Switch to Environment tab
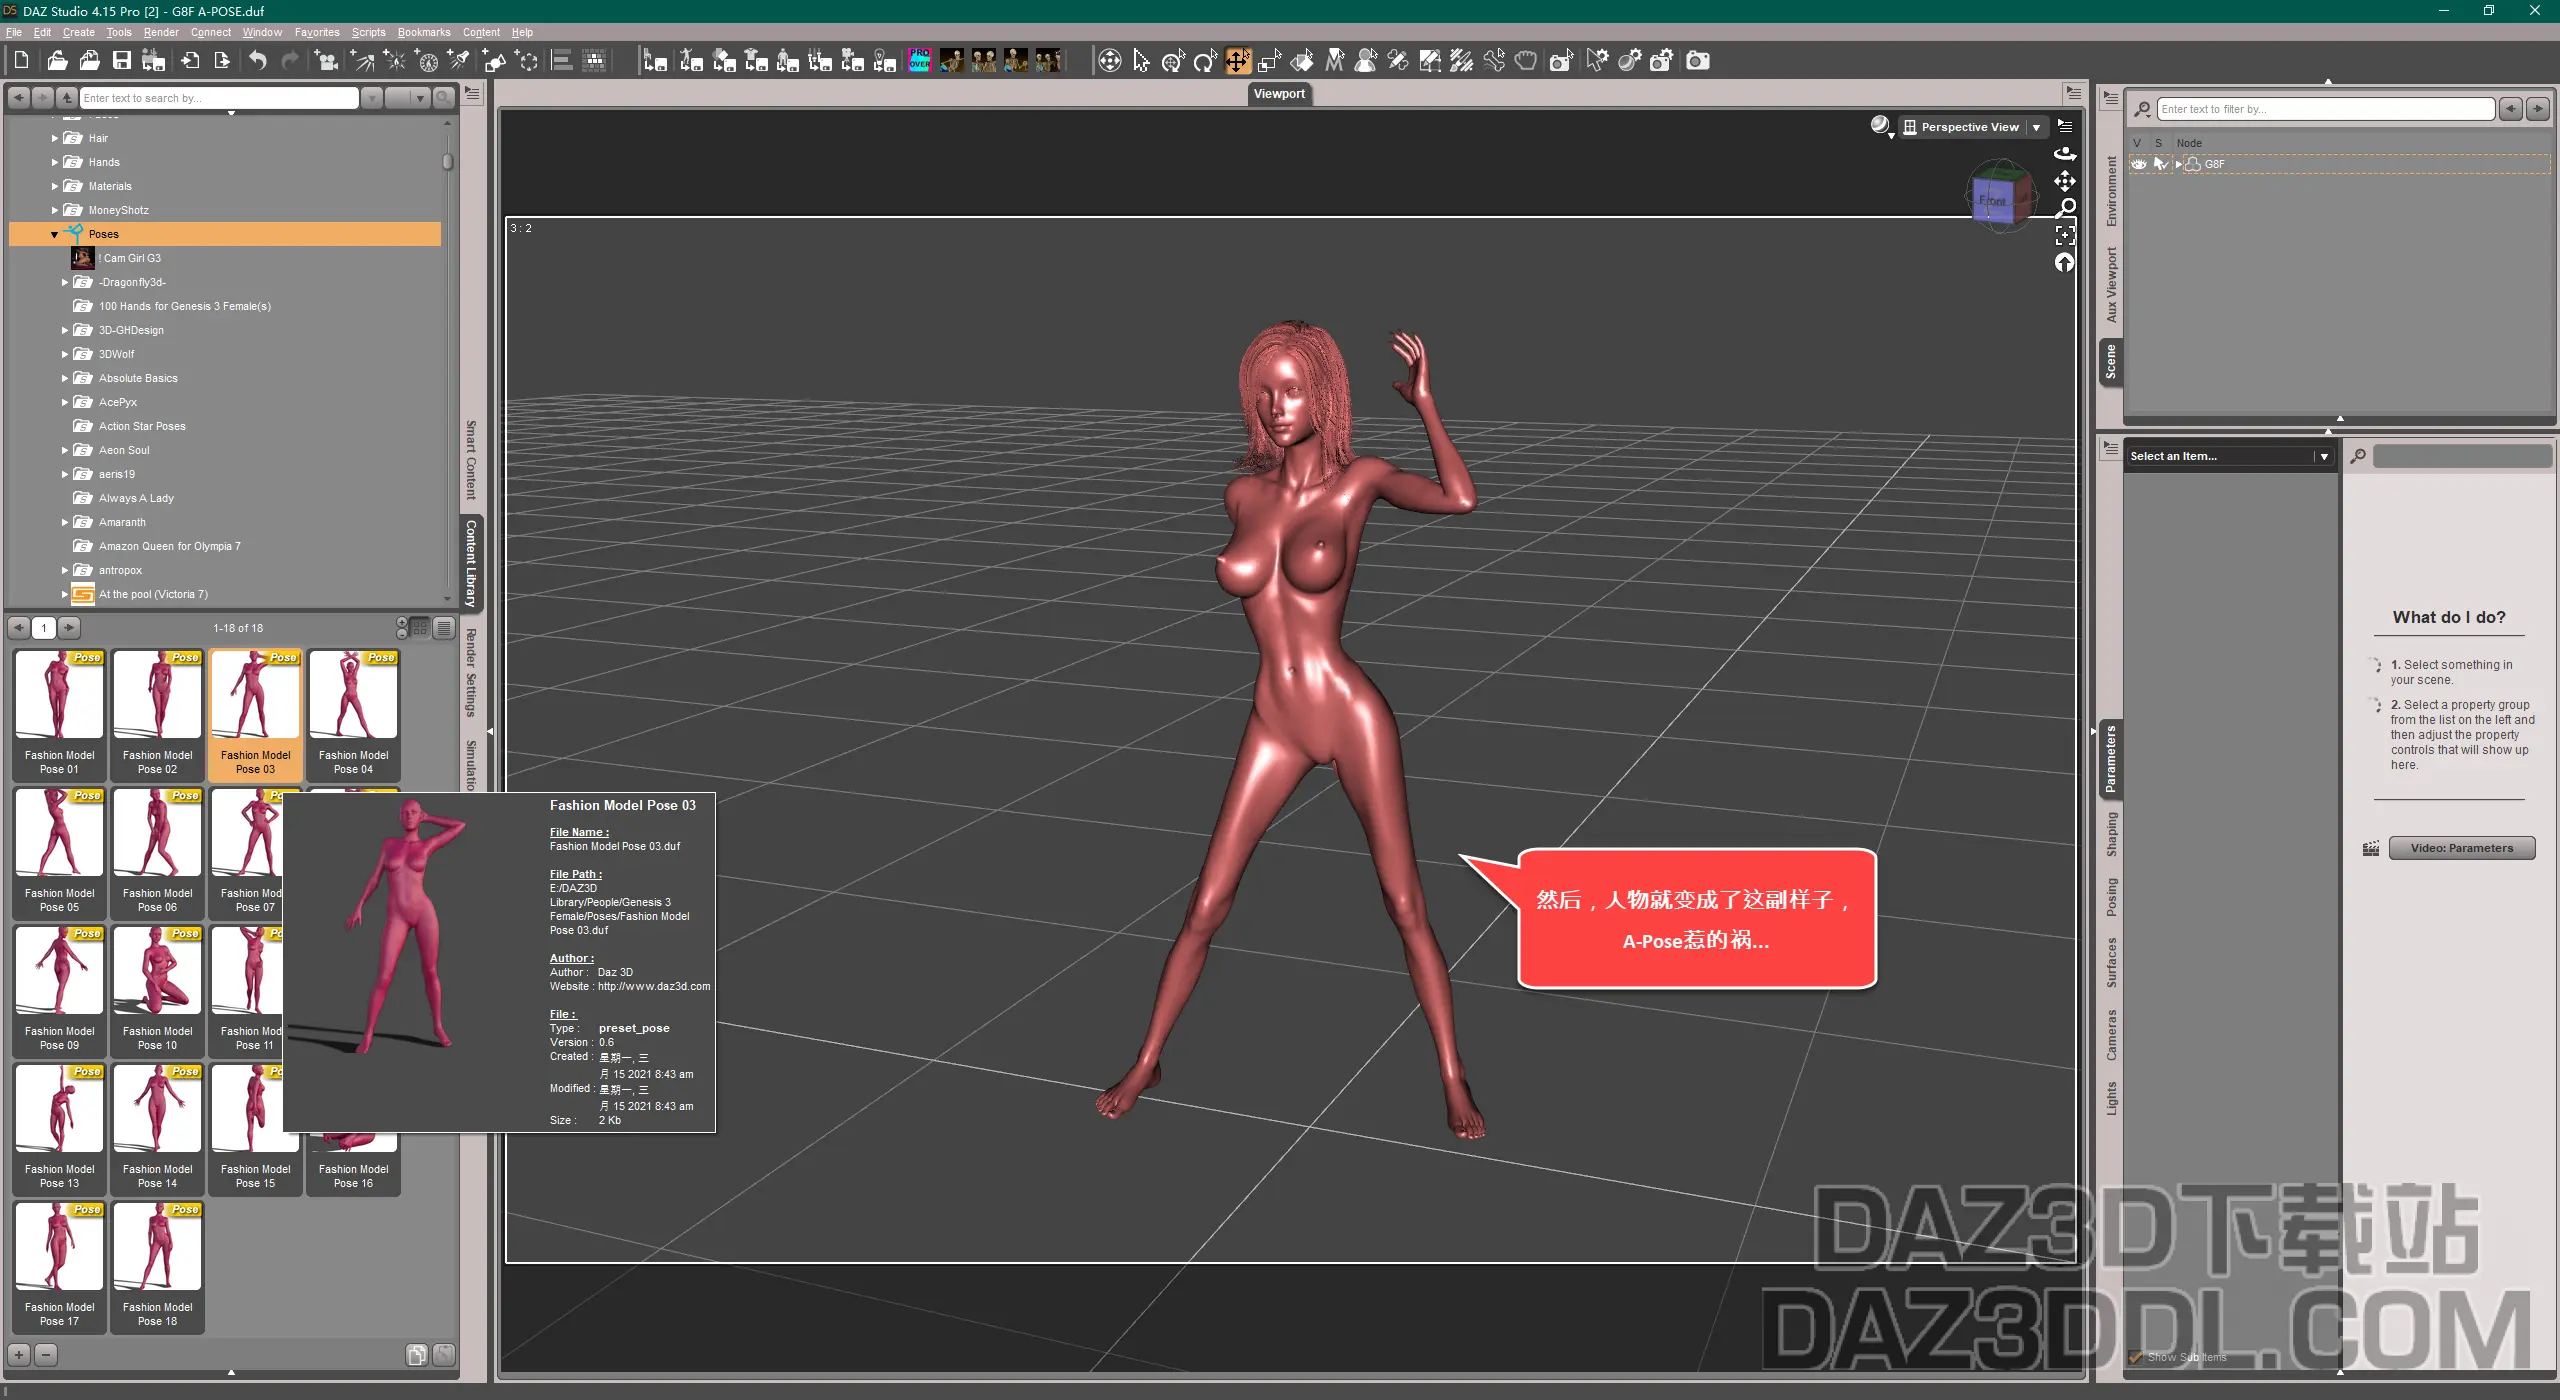The image size is (2560, 1400). coord(2111,191)
